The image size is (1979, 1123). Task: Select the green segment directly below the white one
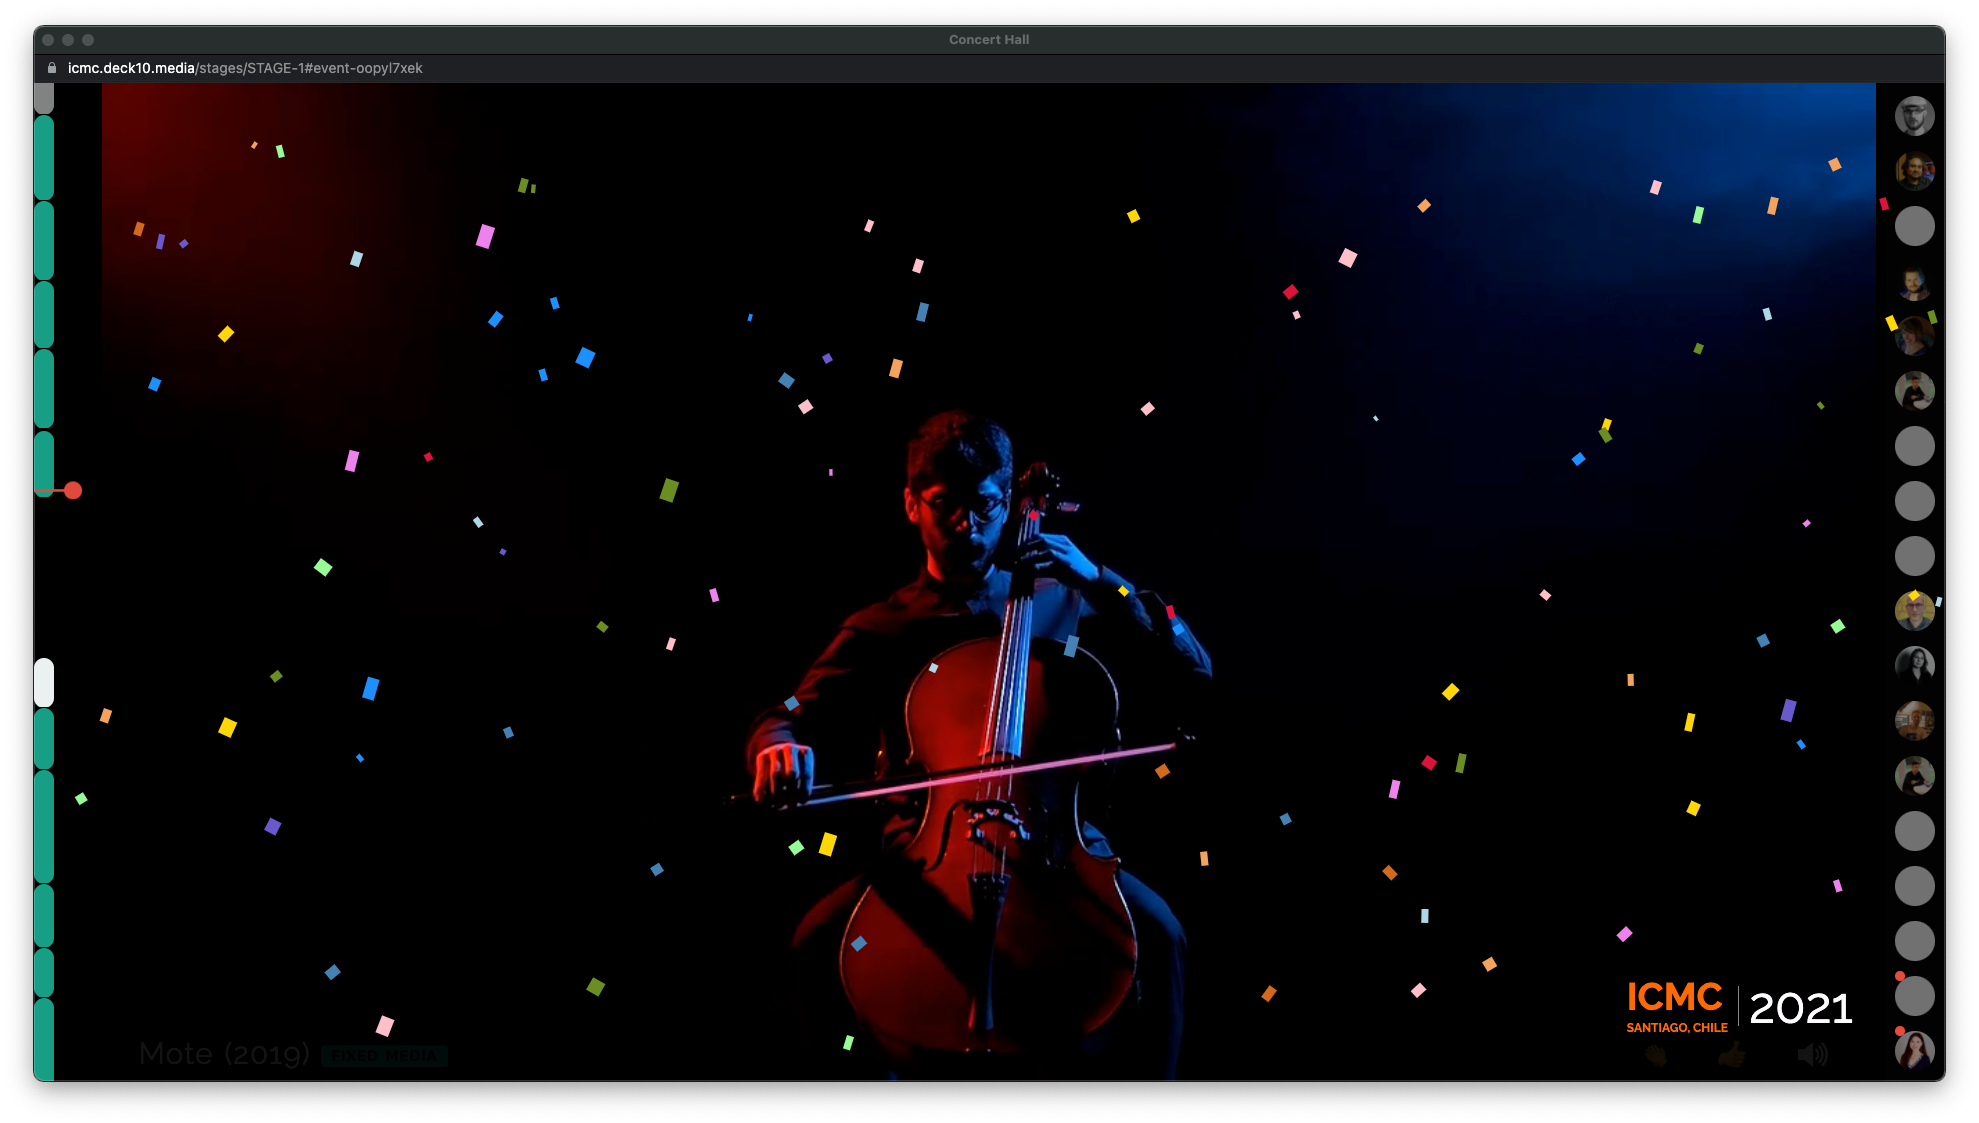(x=44, y=738)
